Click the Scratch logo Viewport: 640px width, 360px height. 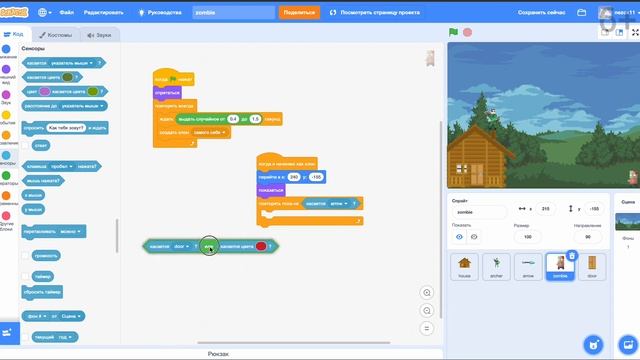coord(14,12)
